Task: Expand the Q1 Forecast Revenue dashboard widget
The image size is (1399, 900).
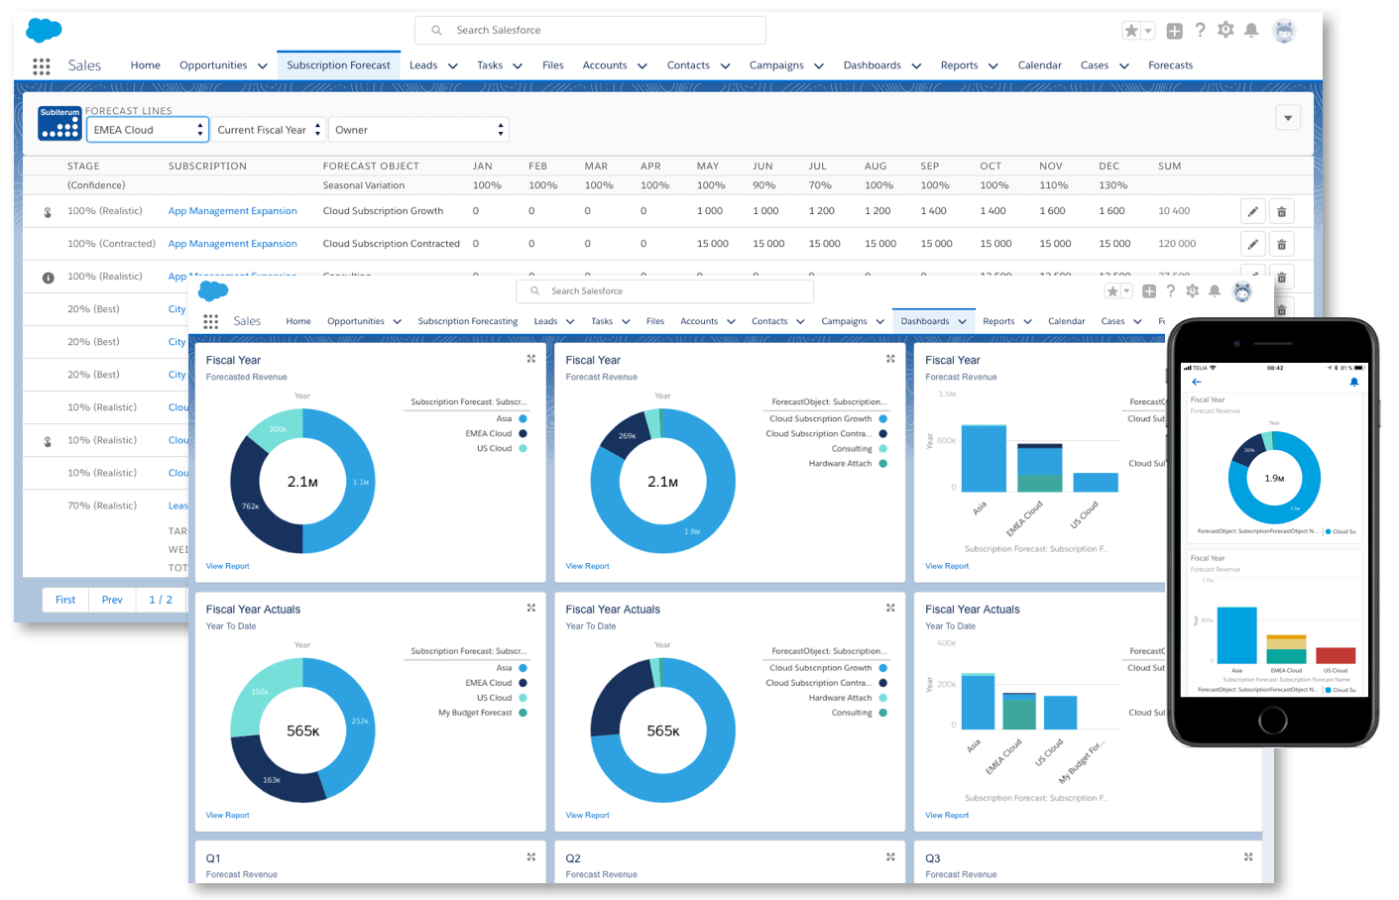Action: (531, 857)
